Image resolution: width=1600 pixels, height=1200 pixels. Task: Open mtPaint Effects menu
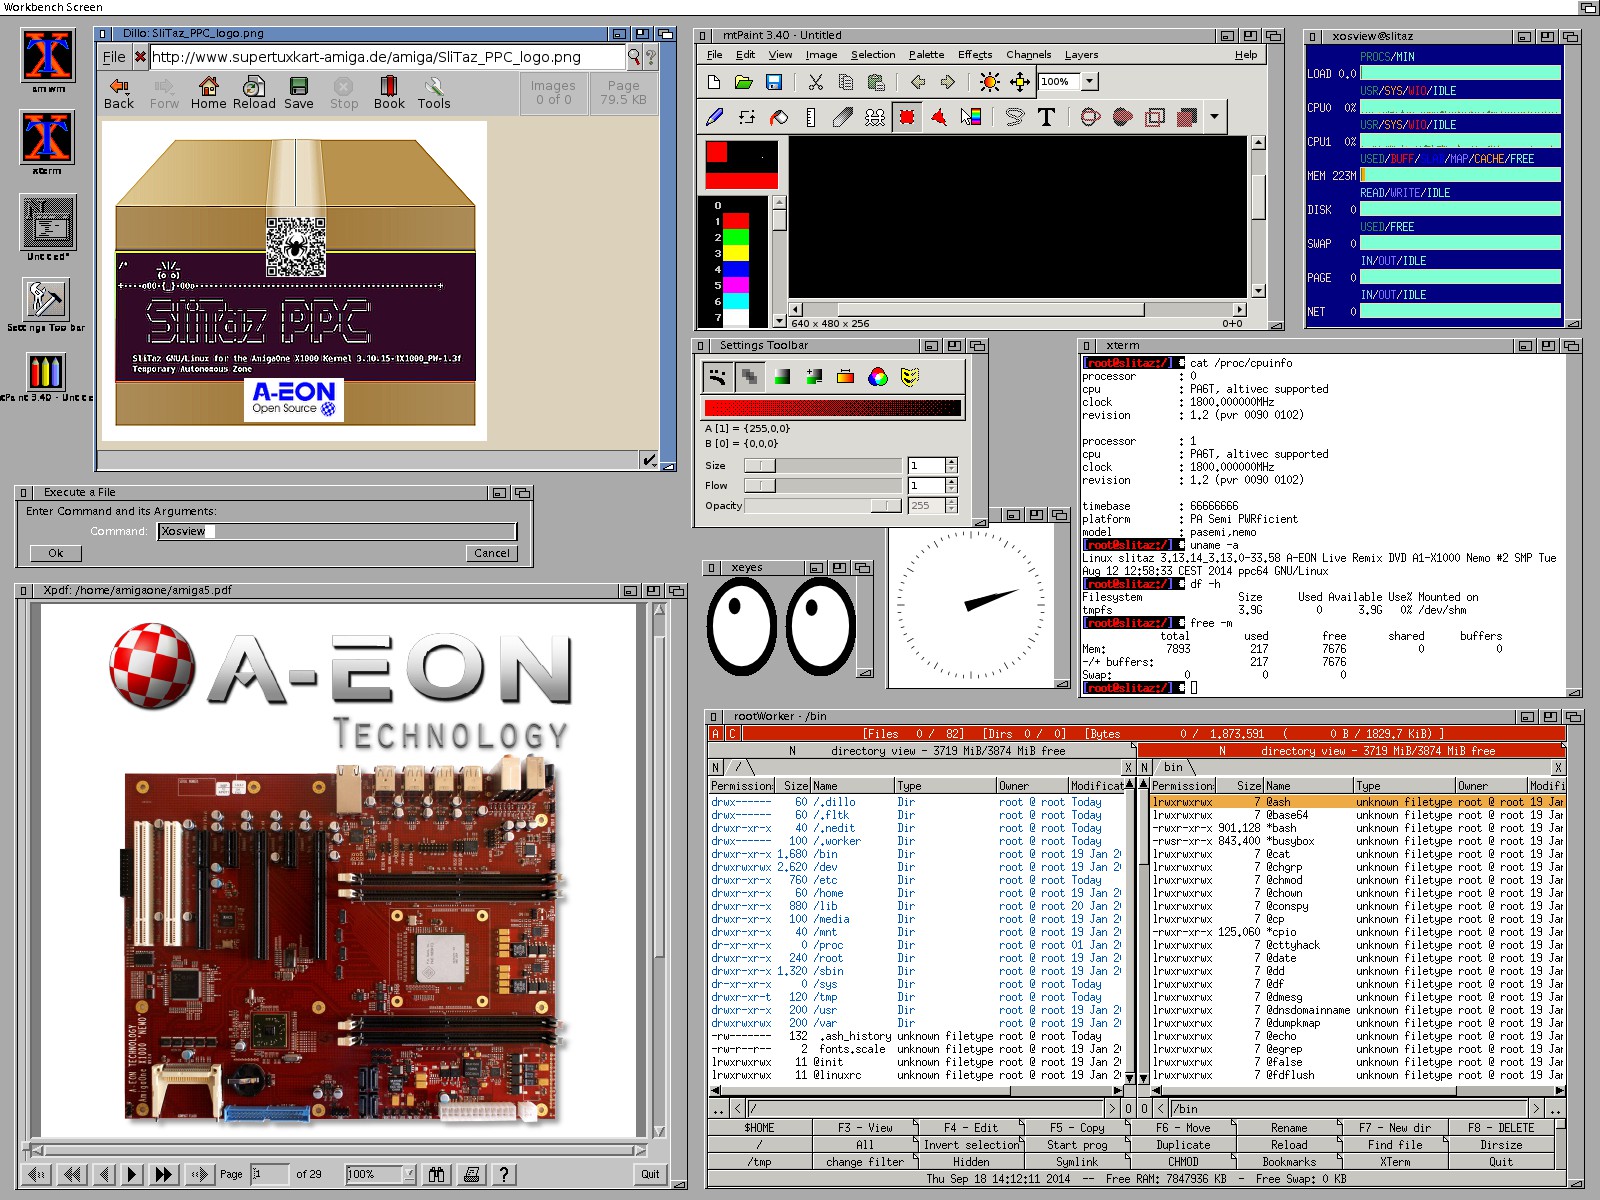975,55
